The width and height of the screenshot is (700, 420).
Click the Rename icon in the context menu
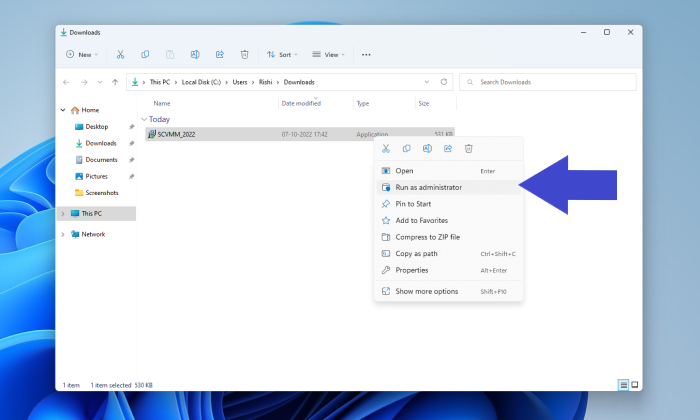pyautogui.click(x=427, y=149)
